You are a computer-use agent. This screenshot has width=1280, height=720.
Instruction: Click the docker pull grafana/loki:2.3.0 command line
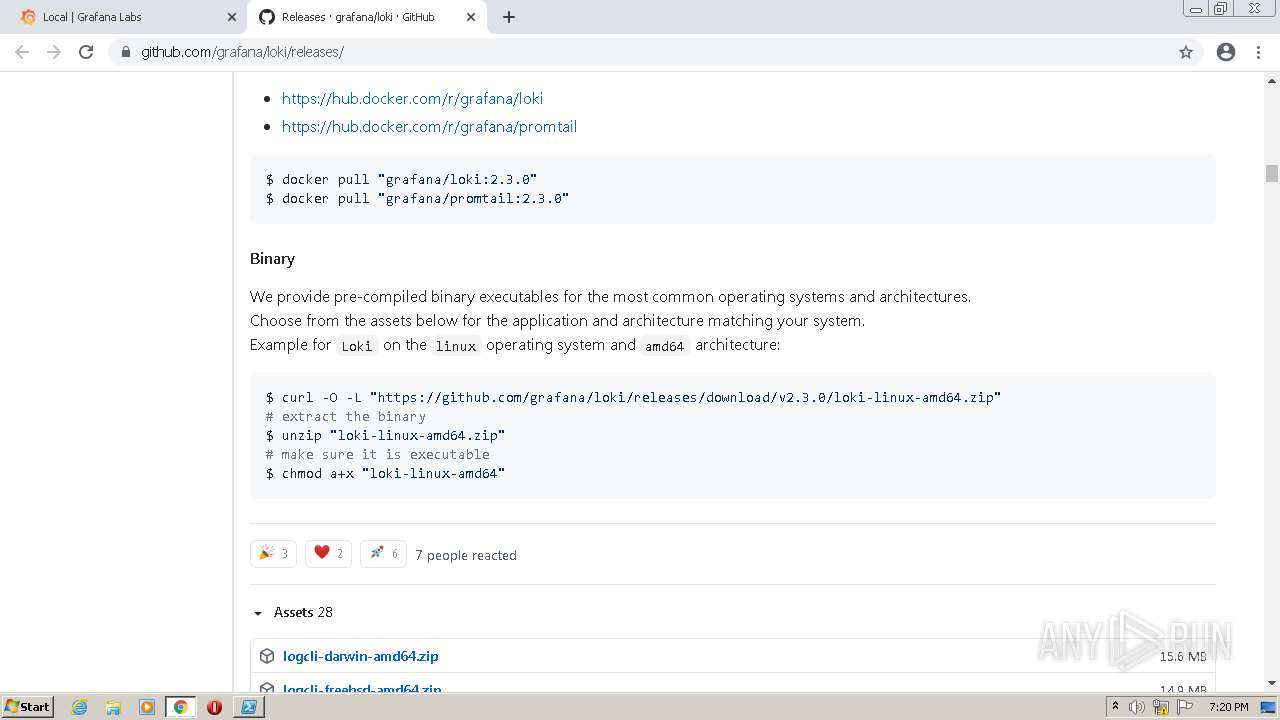click(401, 179)
